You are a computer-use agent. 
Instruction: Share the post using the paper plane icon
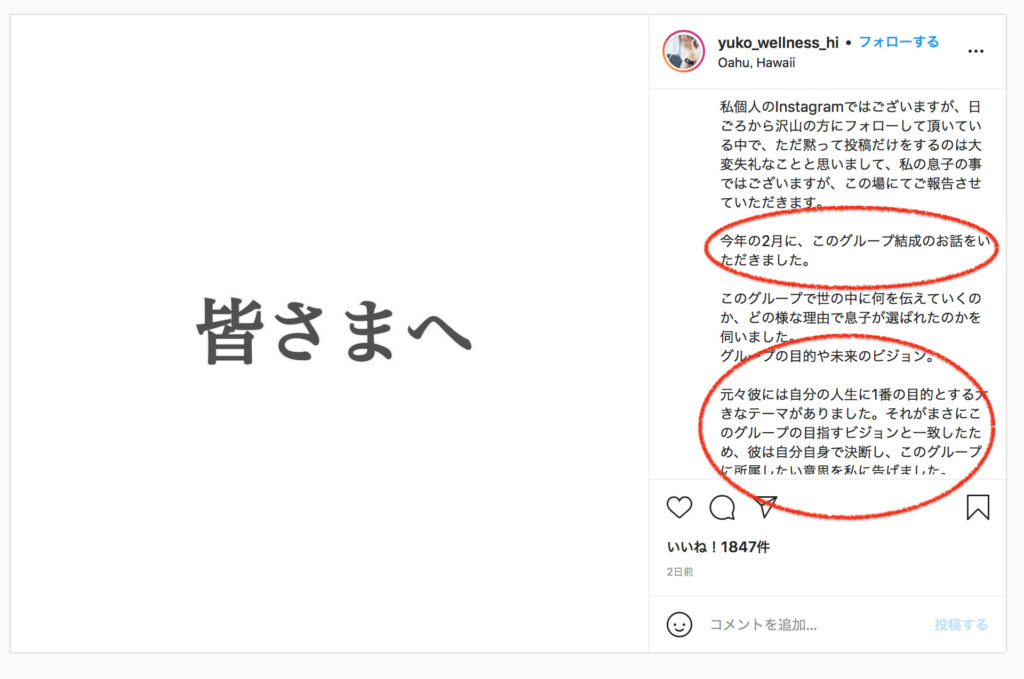click(765, 507)
